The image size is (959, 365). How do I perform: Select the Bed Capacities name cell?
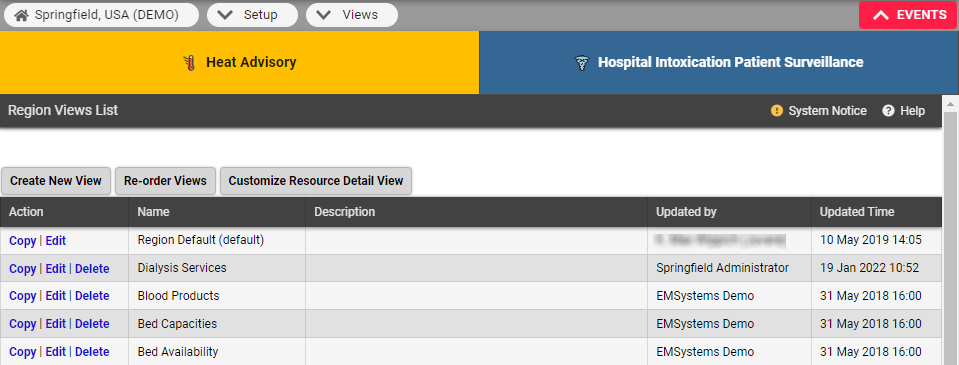pyautogui.click(x=217, y=323)
